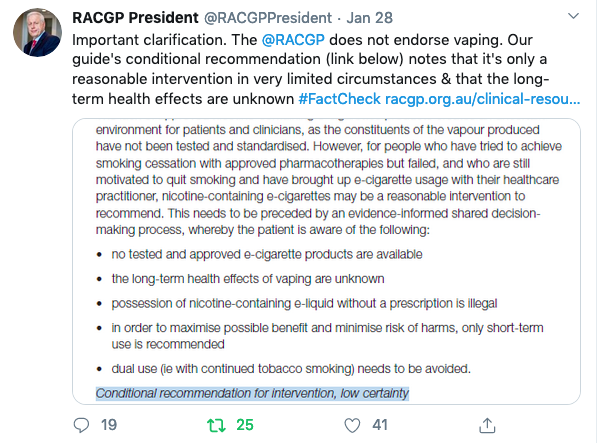This screenshot has height=443, width=600.
Task: Like the tweet with the heart icon
Action: tap(350, 425)
